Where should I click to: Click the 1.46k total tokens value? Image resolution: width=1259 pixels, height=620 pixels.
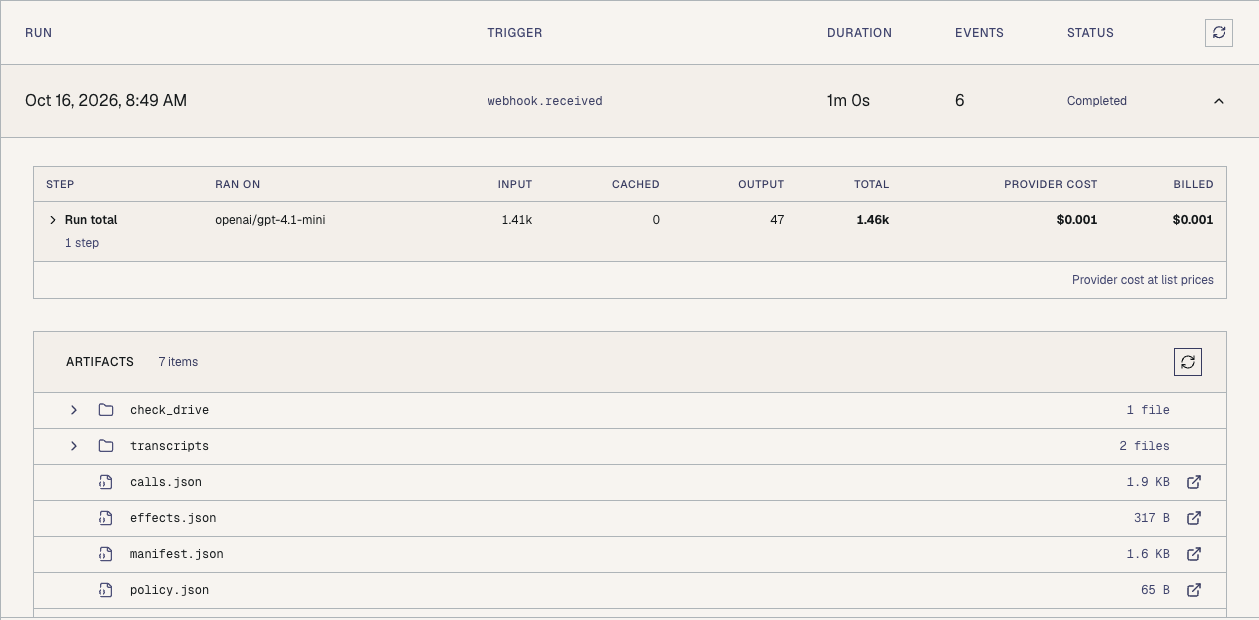tap(873, 220)
